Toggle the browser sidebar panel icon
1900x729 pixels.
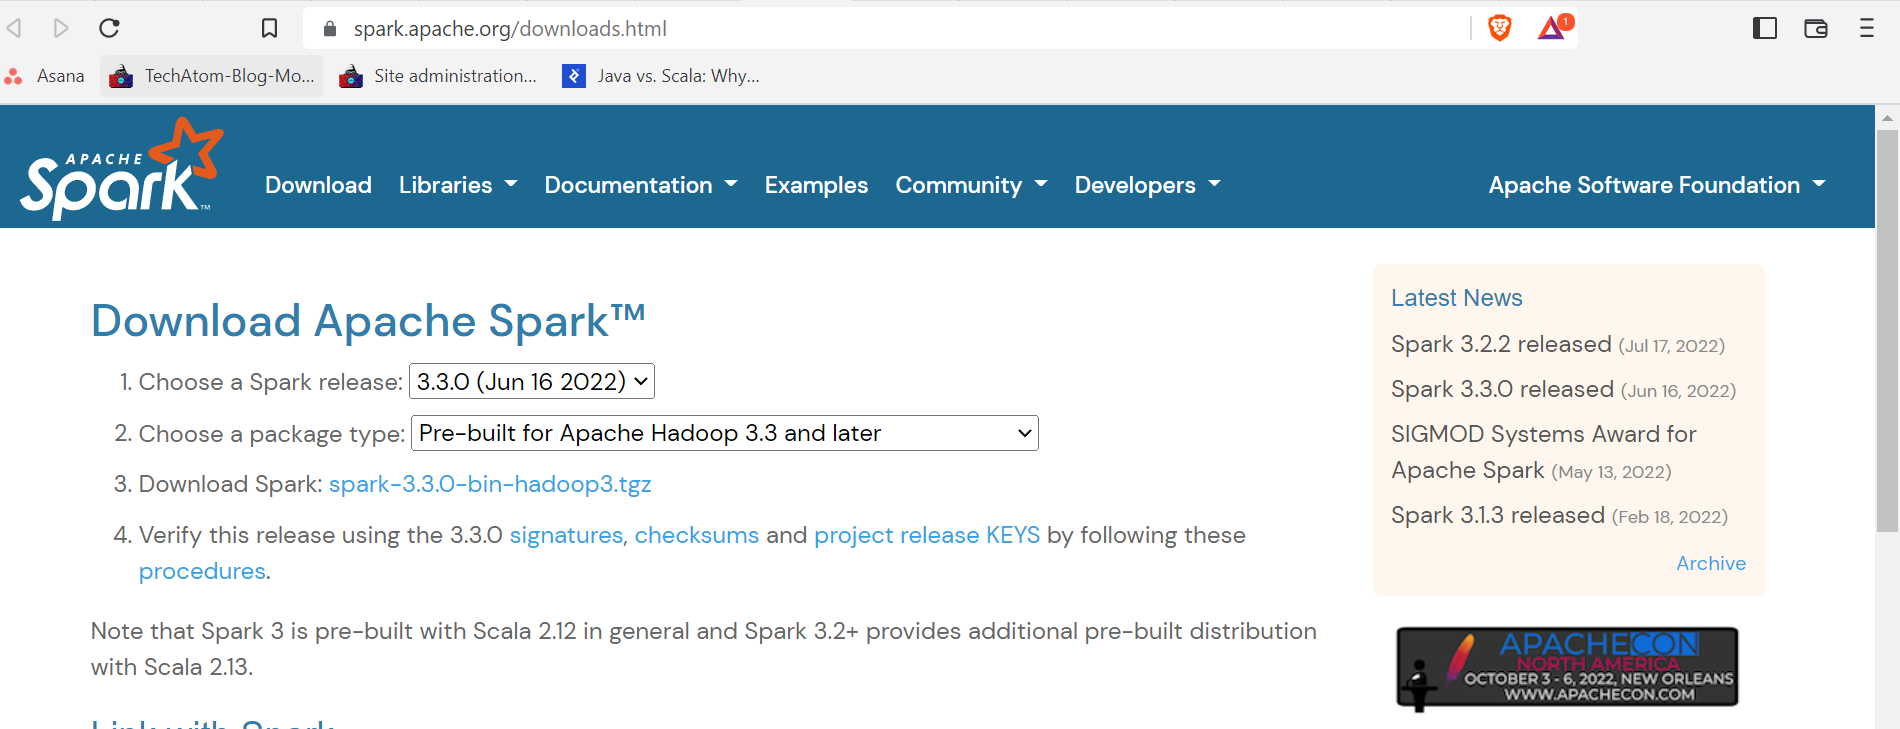point(1765,28)
